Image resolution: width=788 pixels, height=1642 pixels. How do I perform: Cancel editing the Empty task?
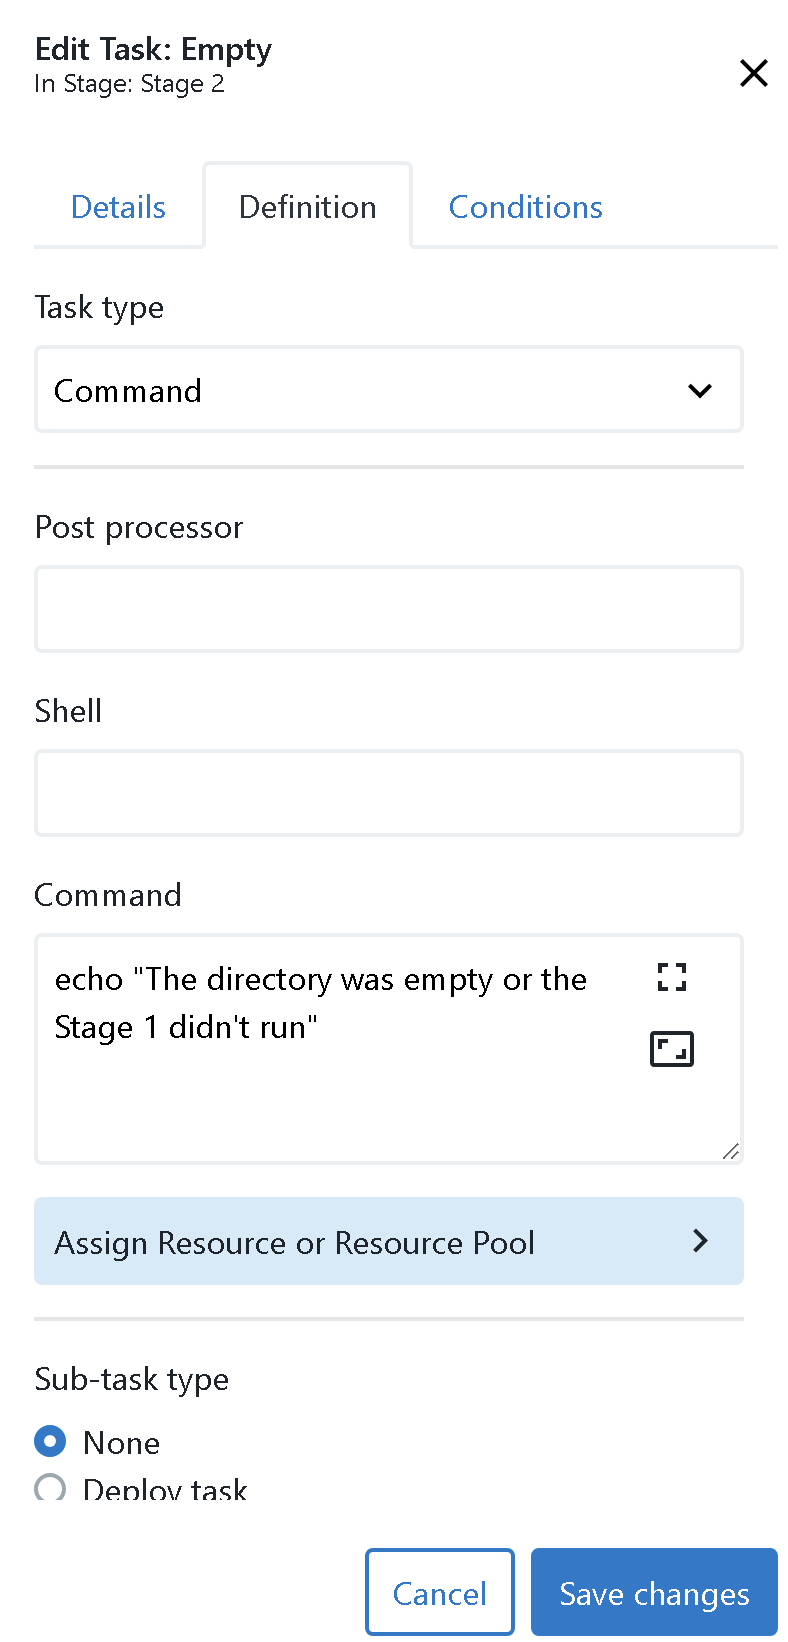(439, 1592)
